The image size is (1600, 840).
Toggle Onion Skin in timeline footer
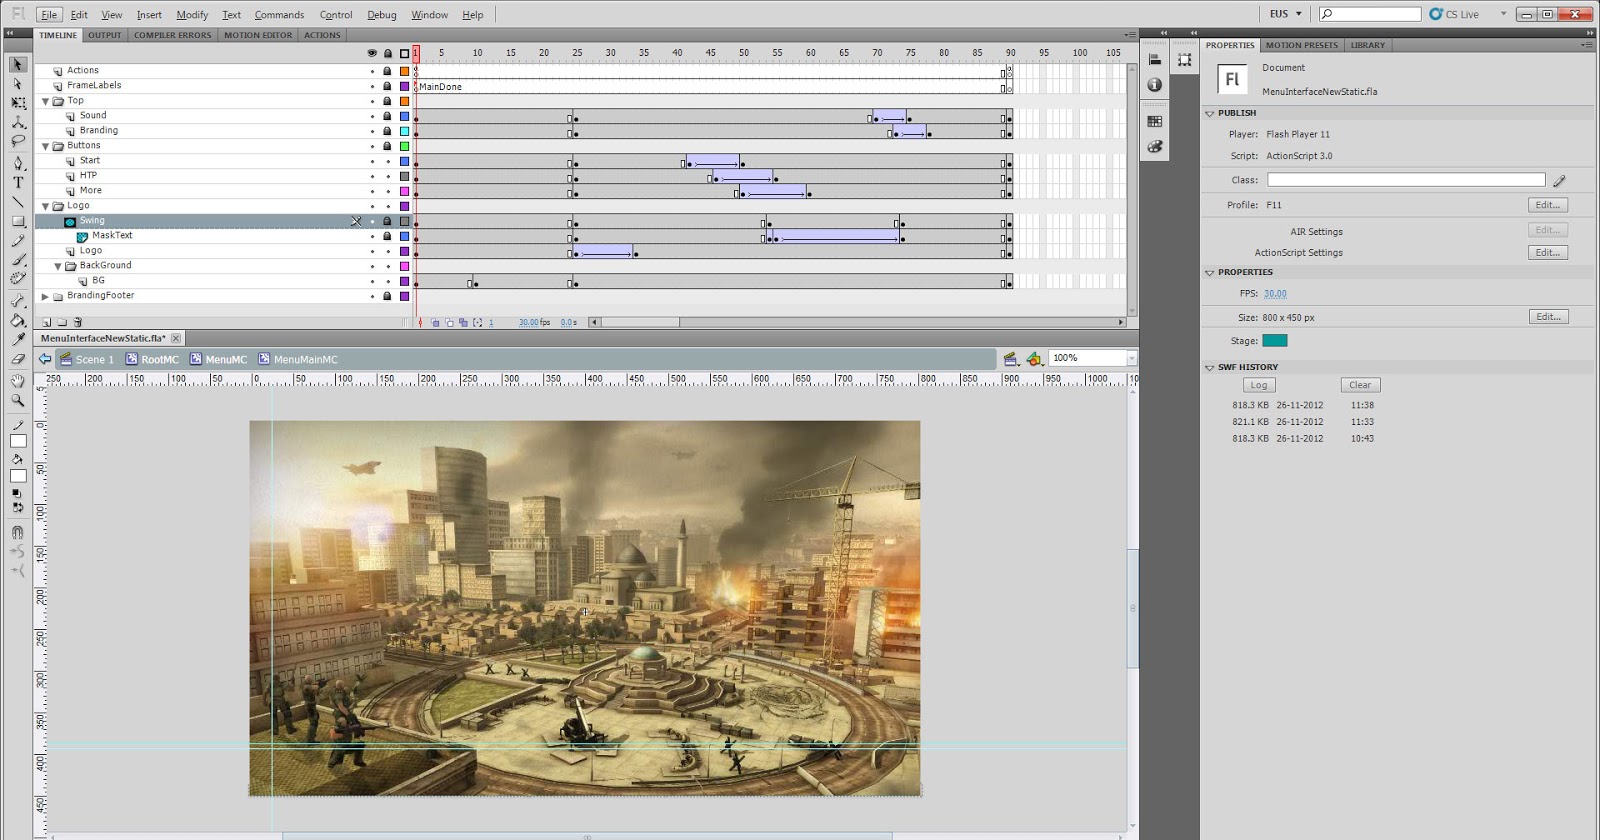435,323
